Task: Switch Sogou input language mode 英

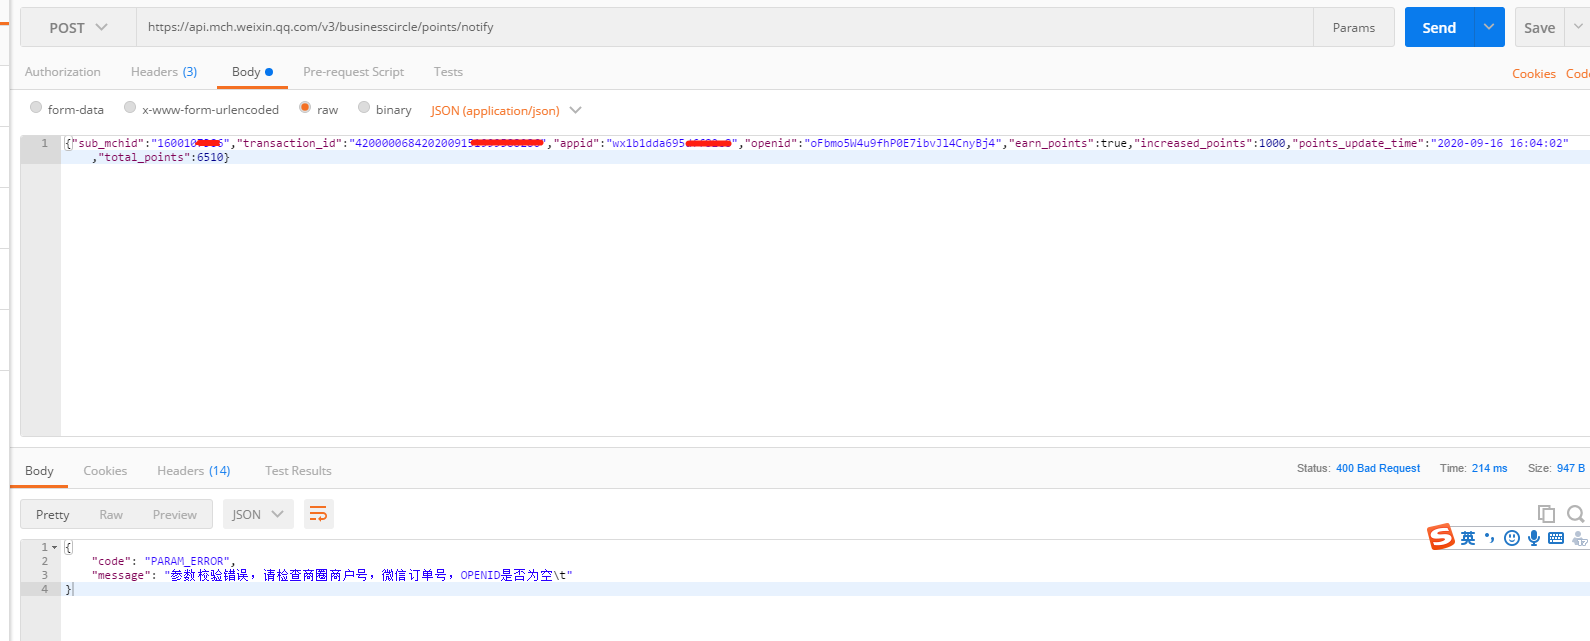Action: [1468, 538]
